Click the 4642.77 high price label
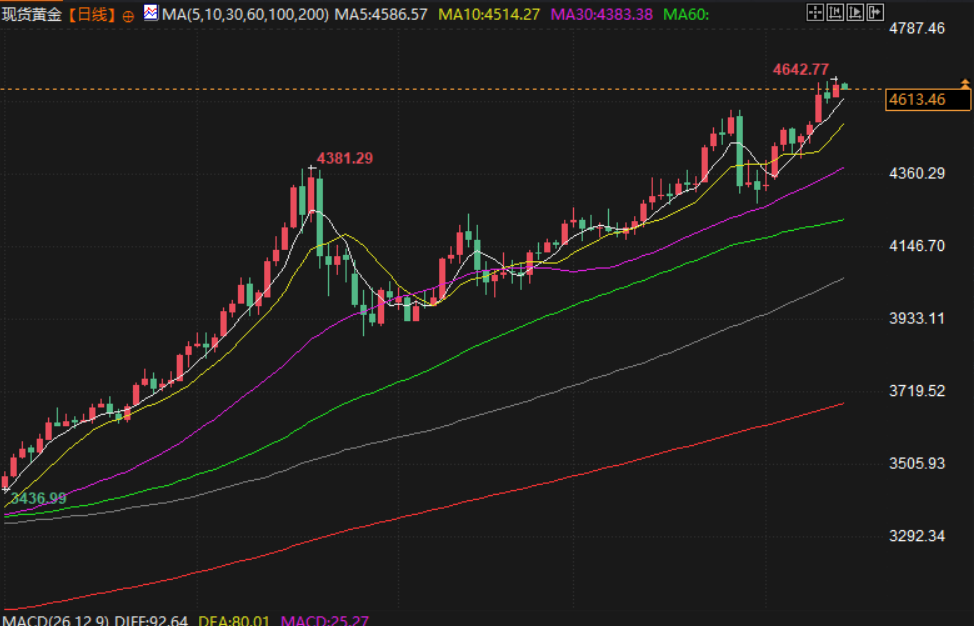Viewport: 974px width, 626px height. coord(801,70)
